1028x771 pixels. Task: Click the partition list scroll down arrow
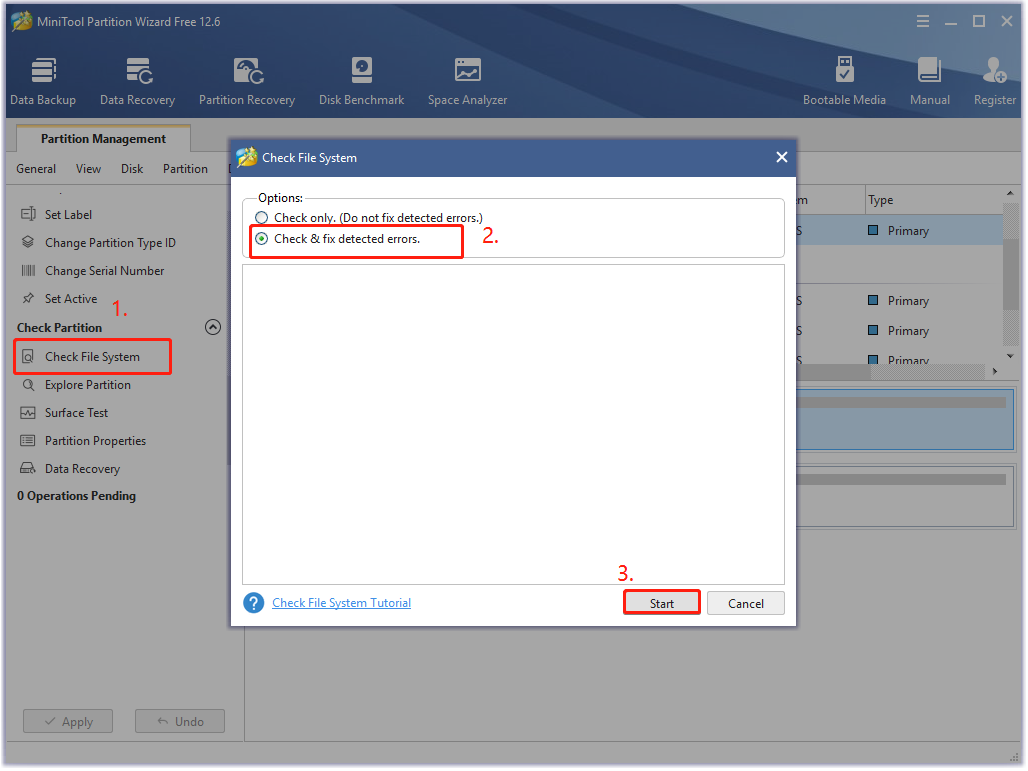pos(1010,356)
